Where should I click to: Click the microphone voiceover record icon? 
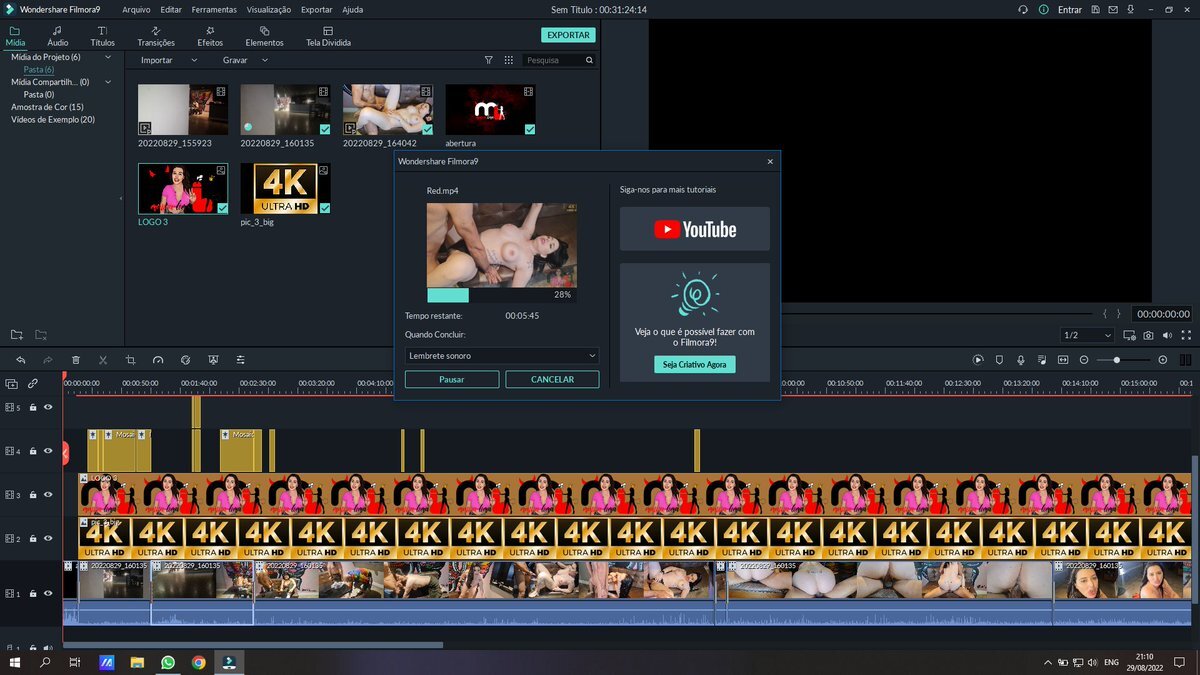(1021, 360)
